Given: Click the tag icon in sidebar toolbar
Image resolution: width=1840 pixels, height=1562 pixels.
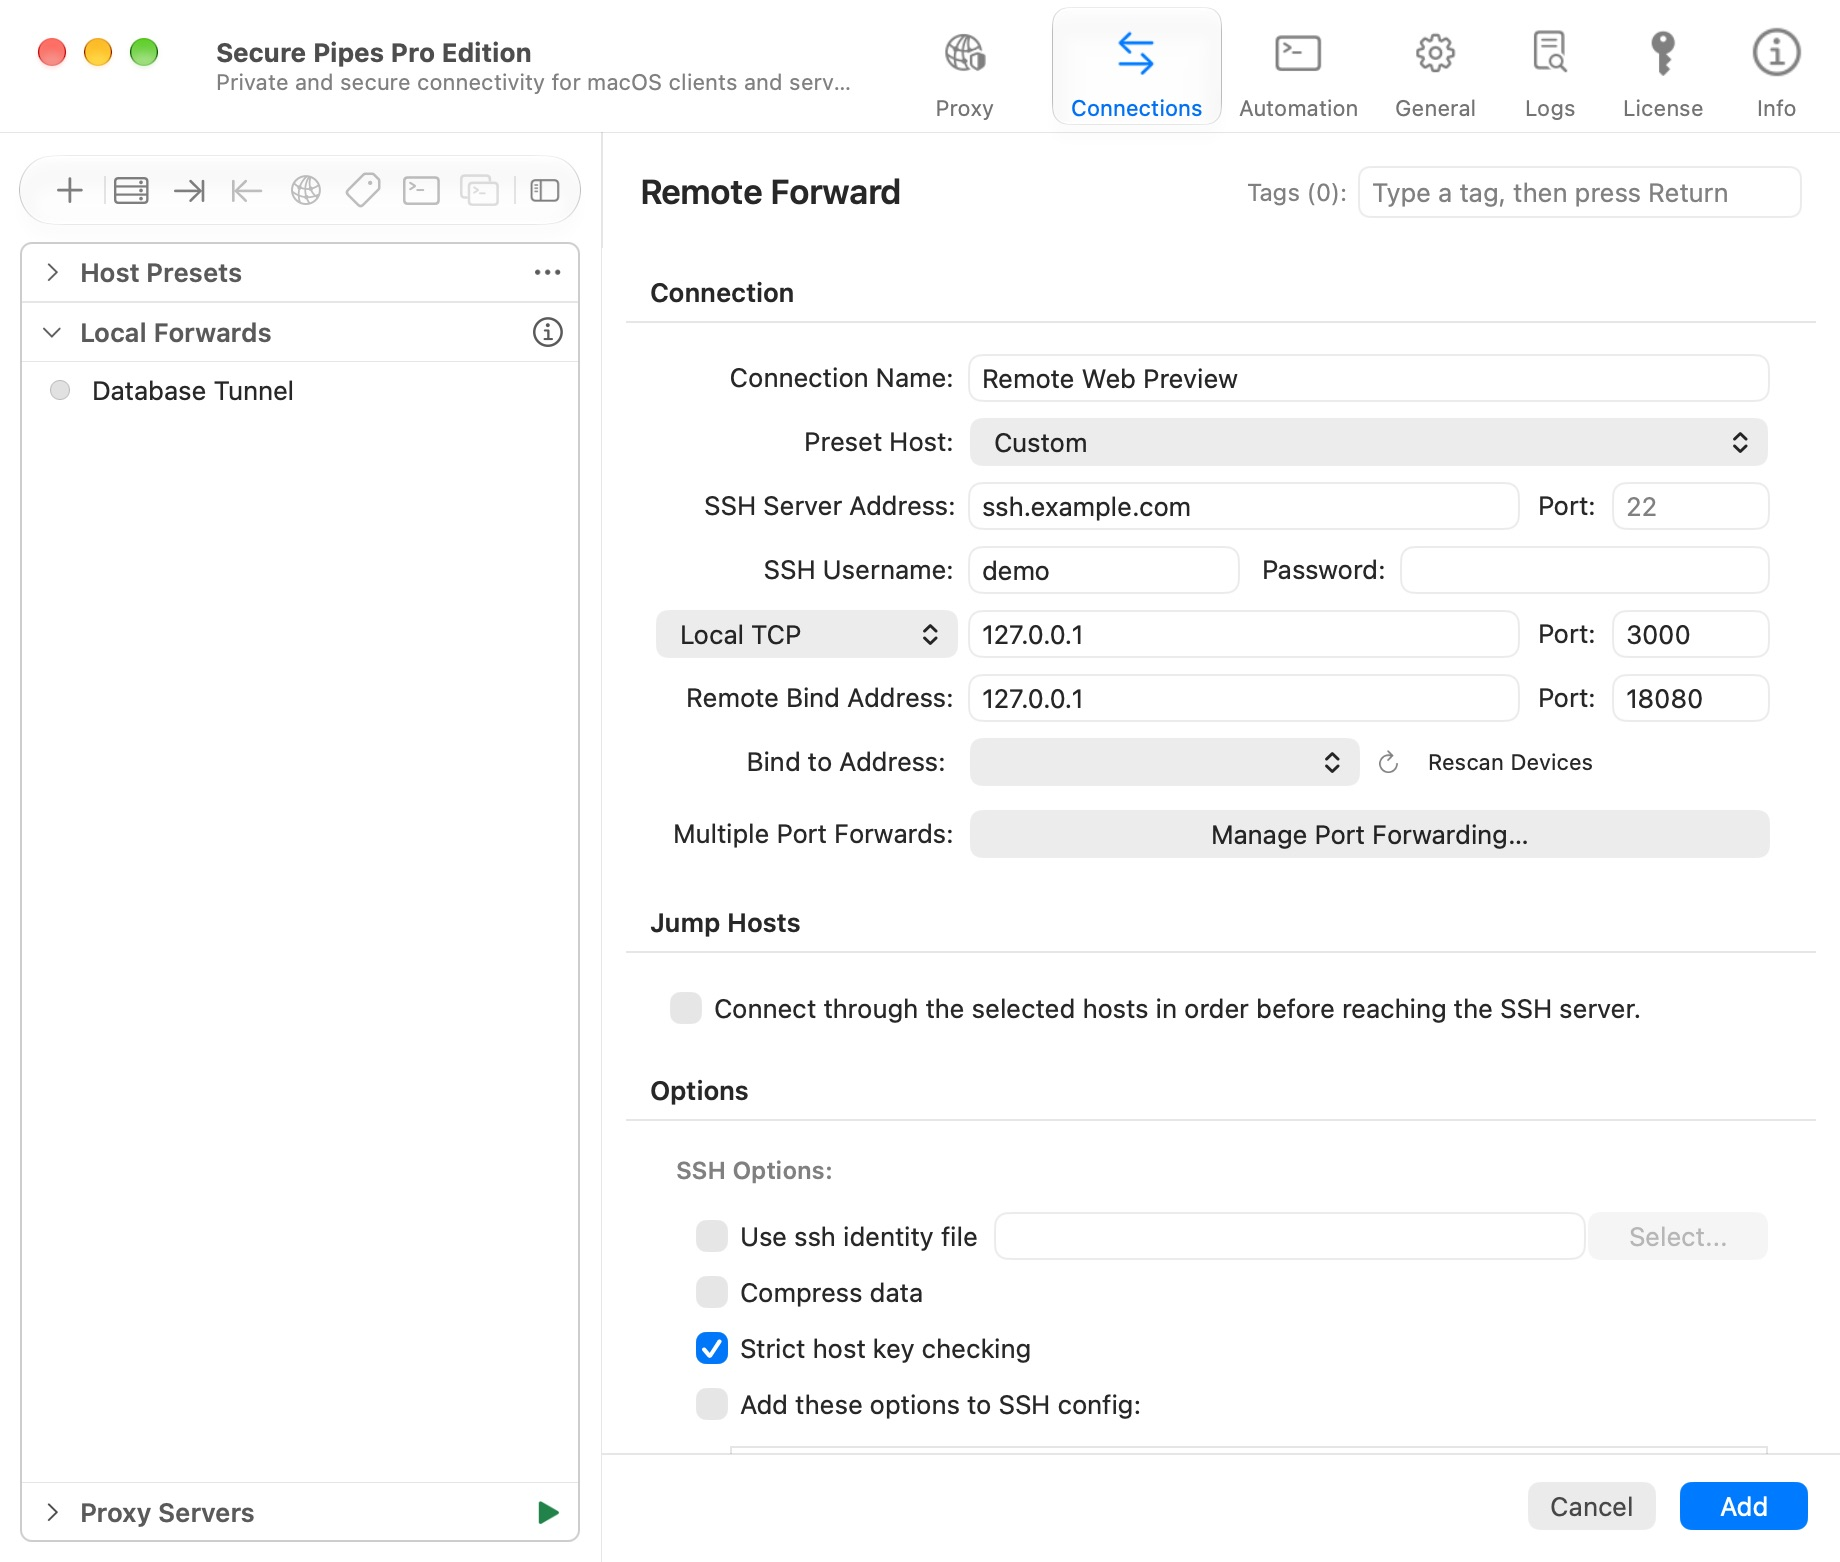Looking at the screenshot, I should tap(363, 190).
